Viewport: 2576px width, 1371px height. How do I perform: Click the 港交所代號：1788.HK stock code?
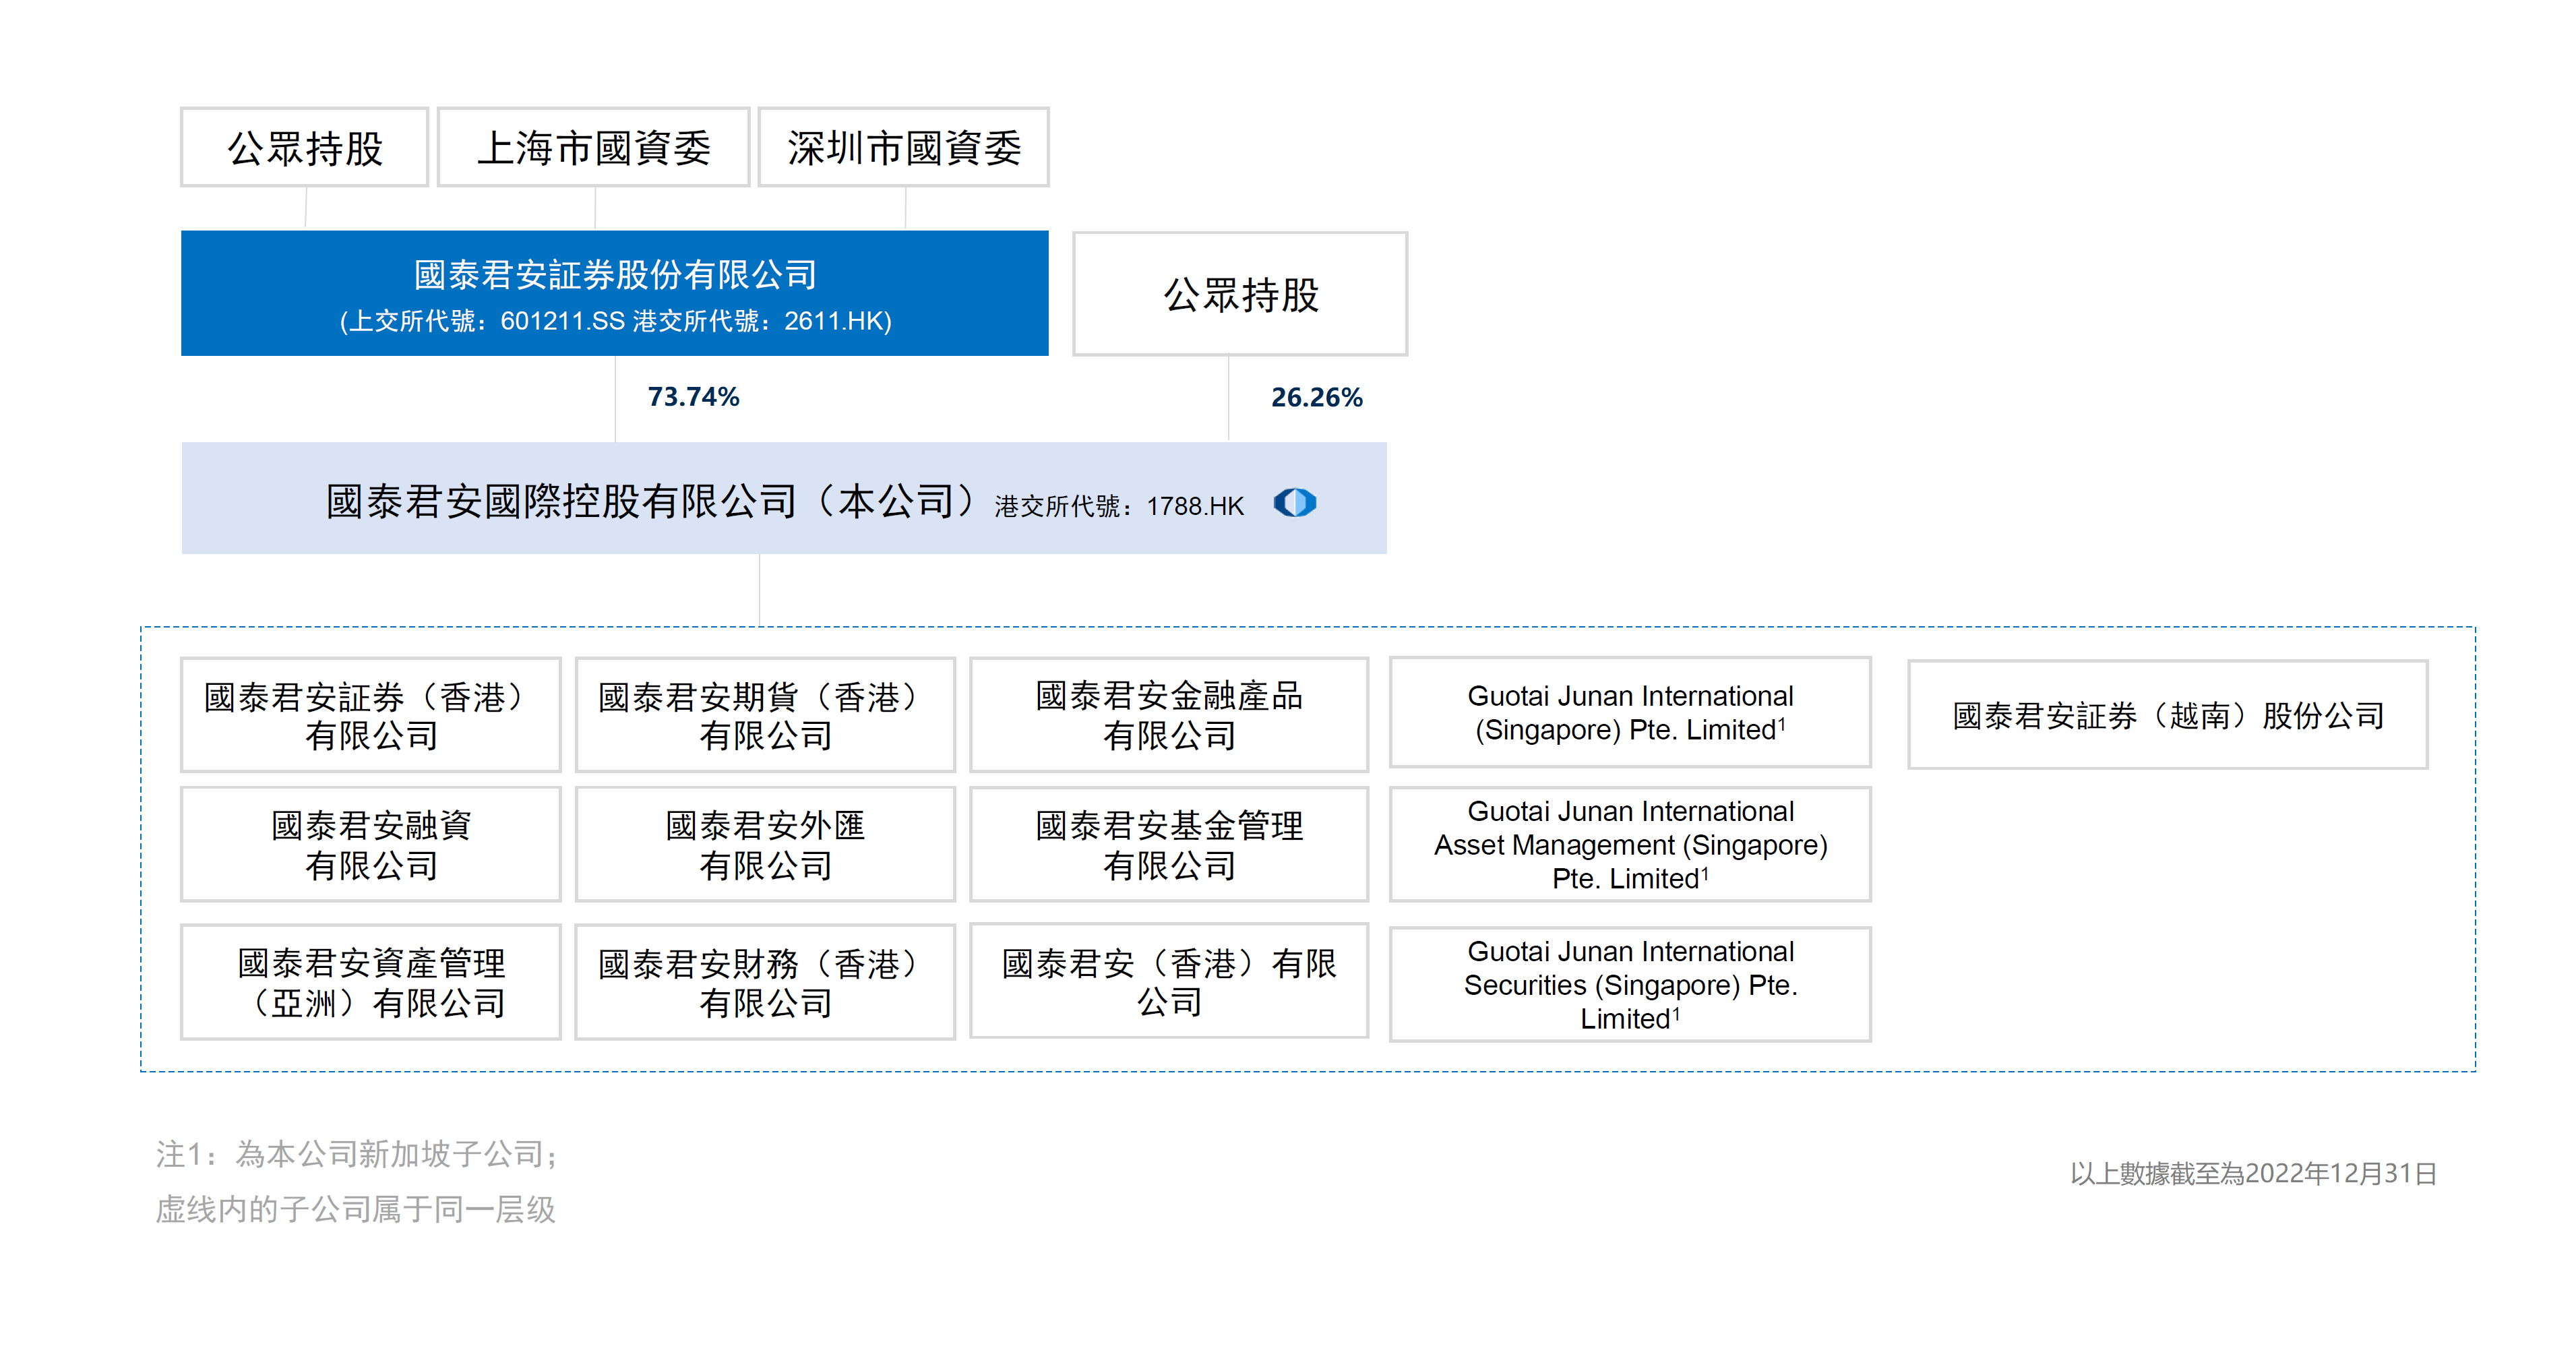coord(1119,506)
